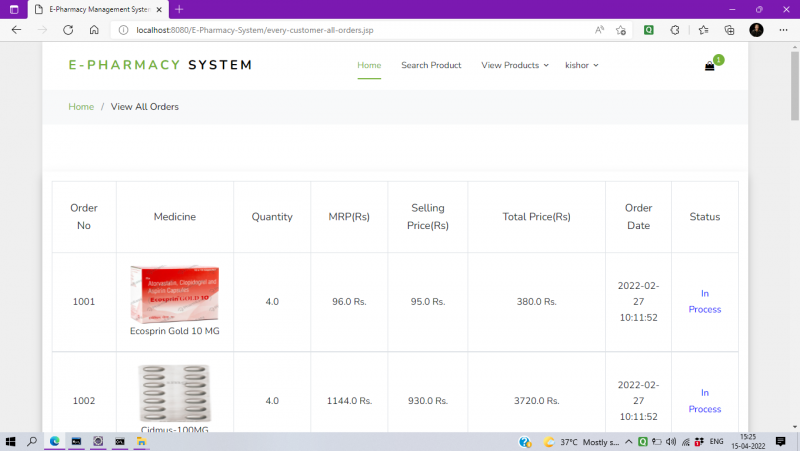Click the Cidmus-100MG medicine image
Screen dimensions: 800x451
click(174, 393)
